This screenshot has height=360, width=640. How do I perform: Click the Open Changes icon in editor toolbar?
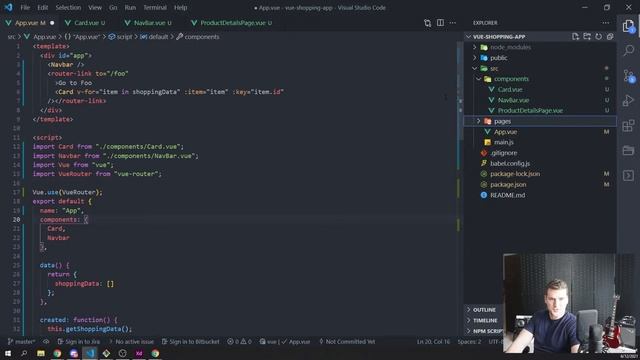click(427, 23)
